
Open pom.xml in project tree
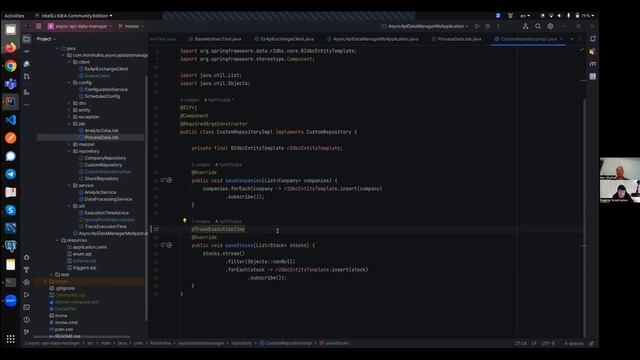(64, 329)
